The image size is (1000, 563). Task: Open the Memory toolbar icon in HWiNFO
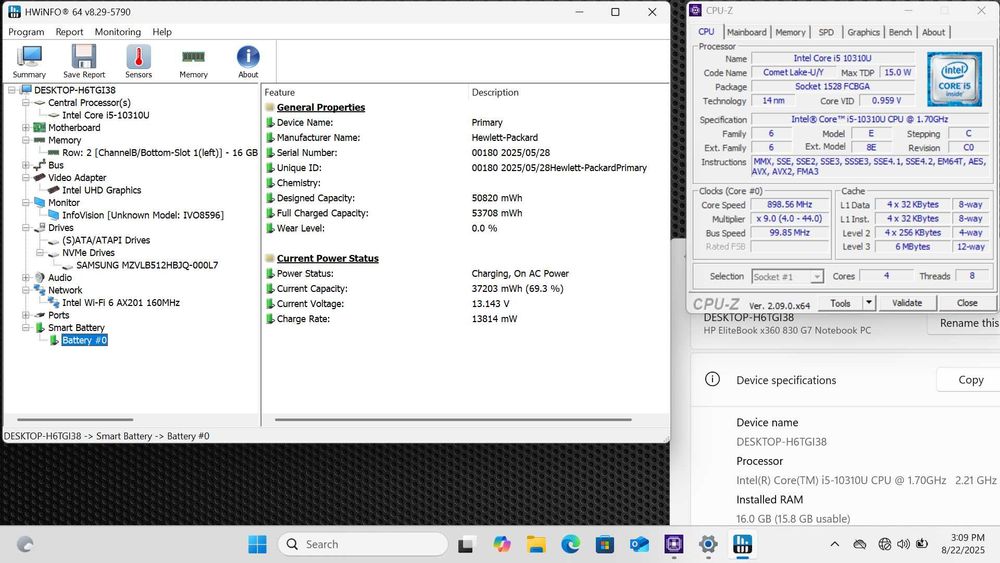pyautogui.click(x=193, y=62)
